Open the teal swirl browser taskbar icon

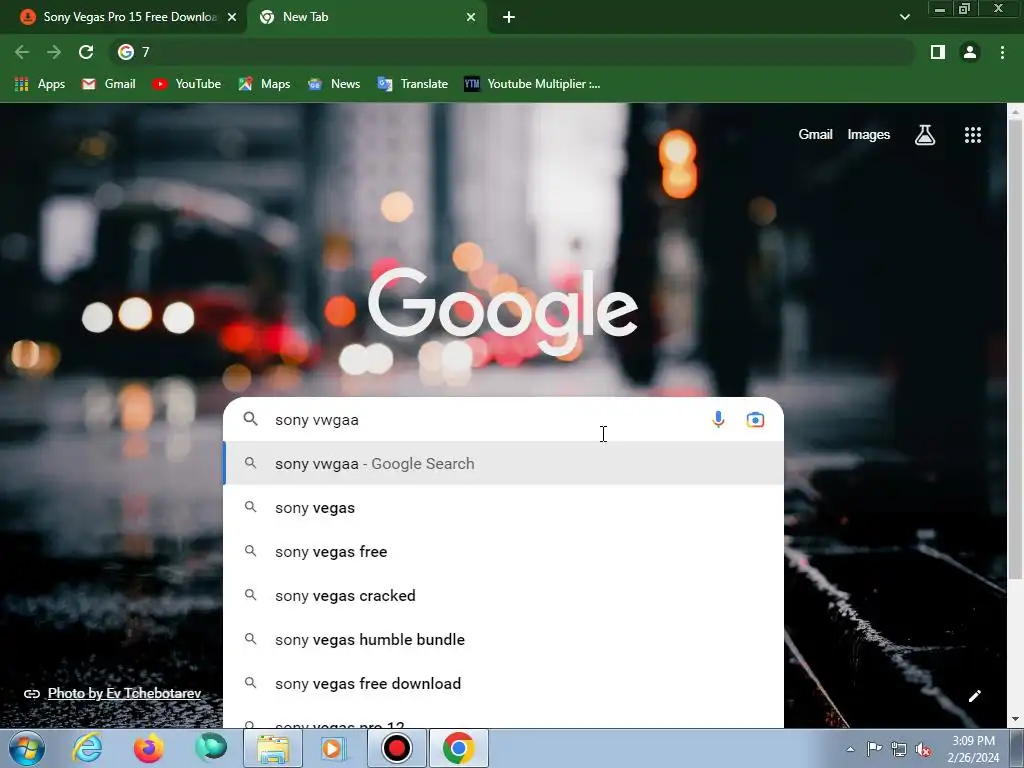pos(210,748)
